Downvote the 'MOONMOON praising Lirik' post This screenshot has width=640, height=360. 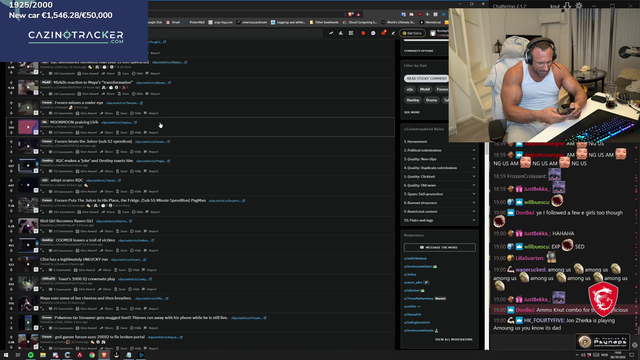click(x=11, y=132)
